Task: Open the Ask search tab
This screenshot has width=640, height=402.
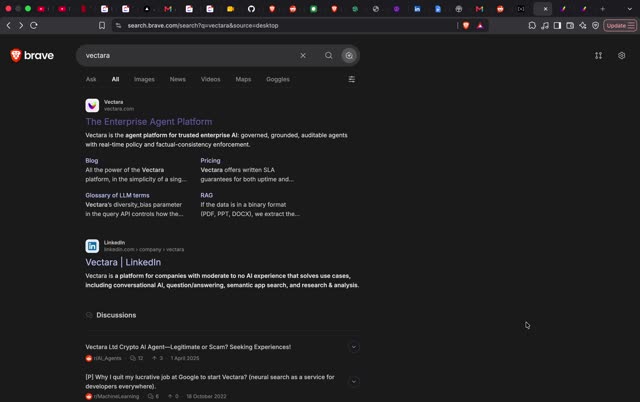Action: 91,79
